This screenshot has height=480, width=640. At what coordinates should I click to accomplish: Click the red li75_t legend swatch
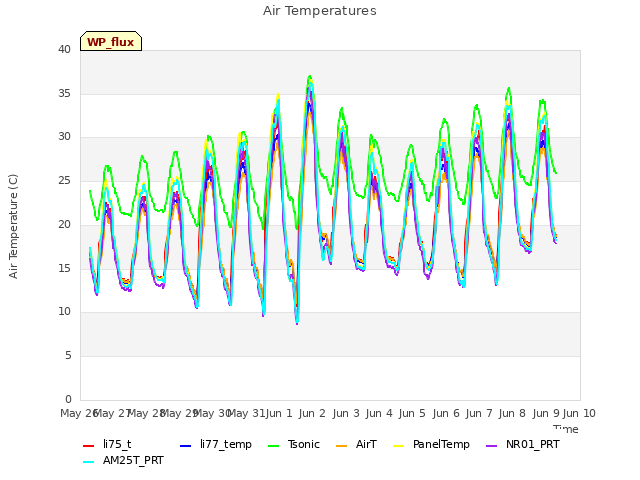(89, 446)
